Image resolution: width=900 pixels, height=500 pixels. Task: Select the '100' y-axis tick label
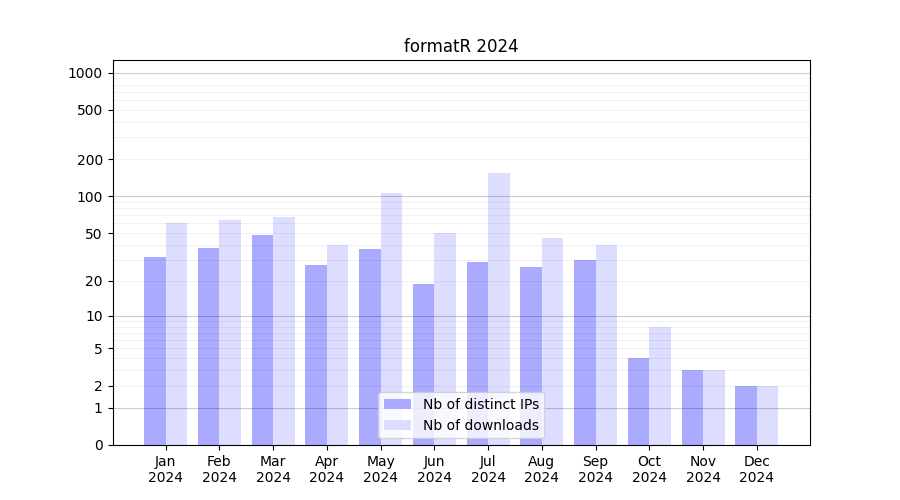click(90, 197)
